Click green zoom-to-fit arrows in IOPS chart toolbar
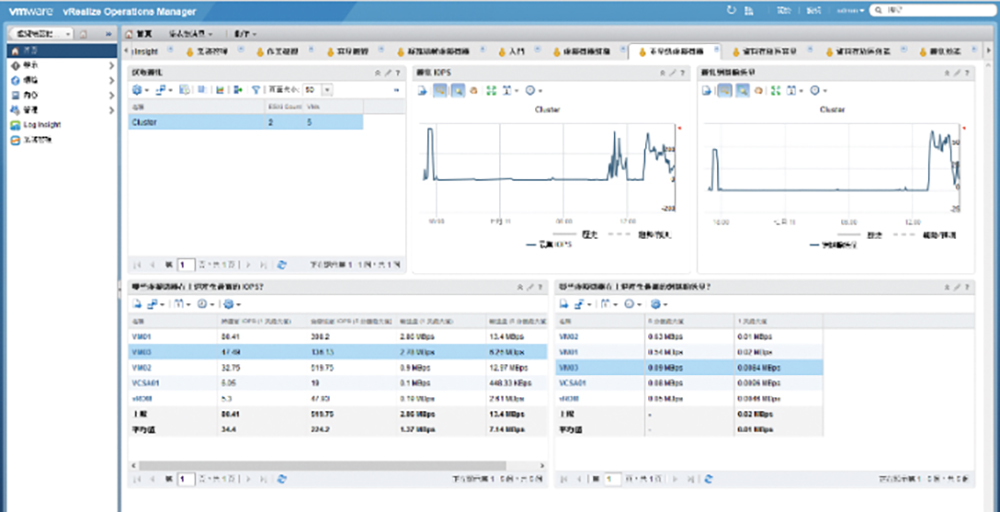This screenshot has width=1000, height=512. [490, 91]
